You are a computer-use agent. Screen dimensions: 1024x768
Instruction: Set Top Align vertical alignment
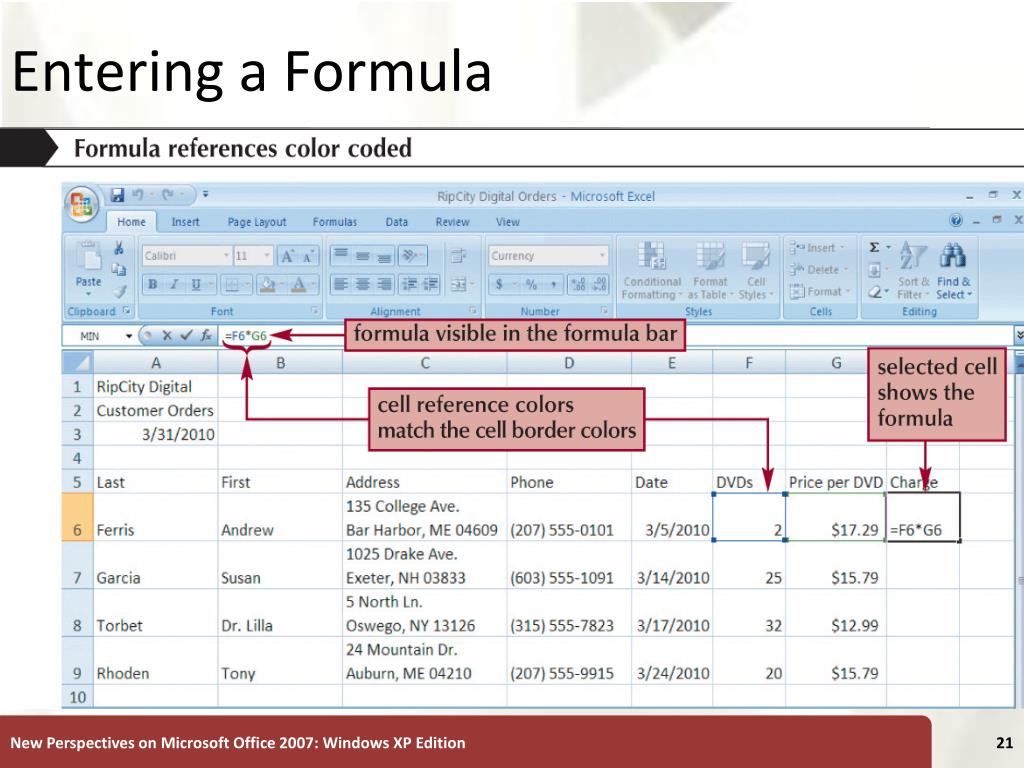point(341,255)
